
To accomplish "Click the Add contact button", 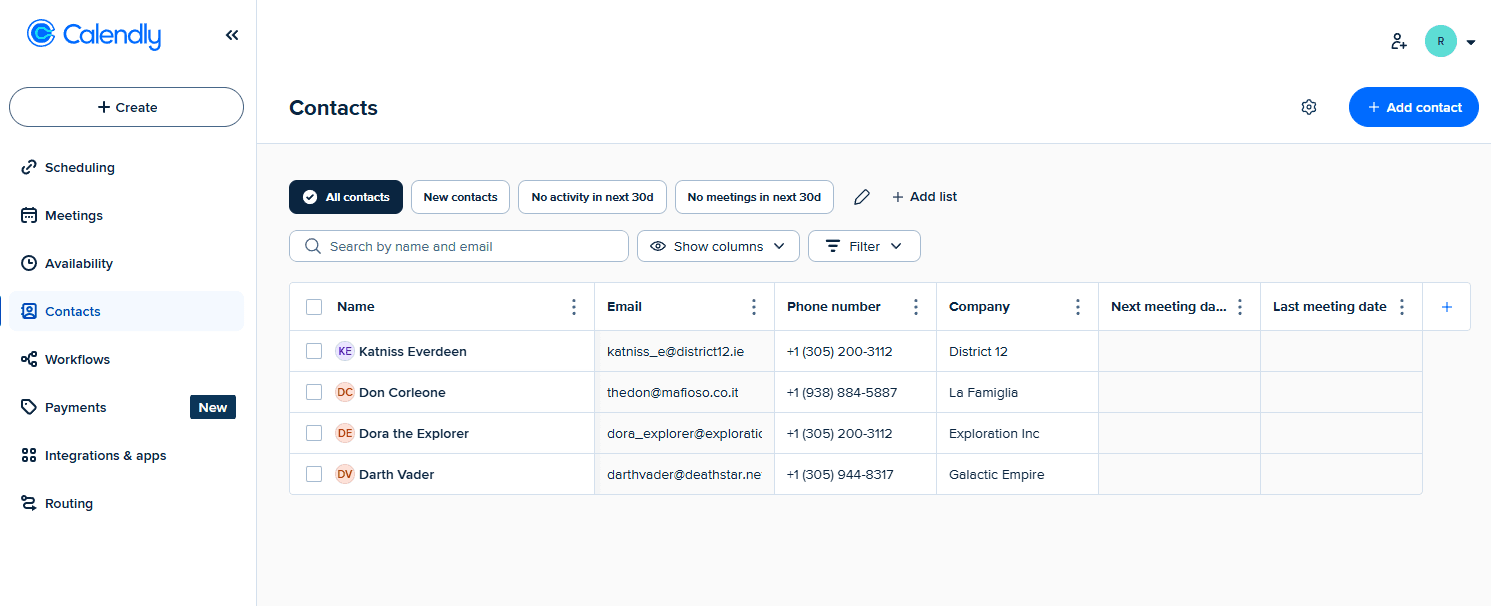I will 1414,107.
